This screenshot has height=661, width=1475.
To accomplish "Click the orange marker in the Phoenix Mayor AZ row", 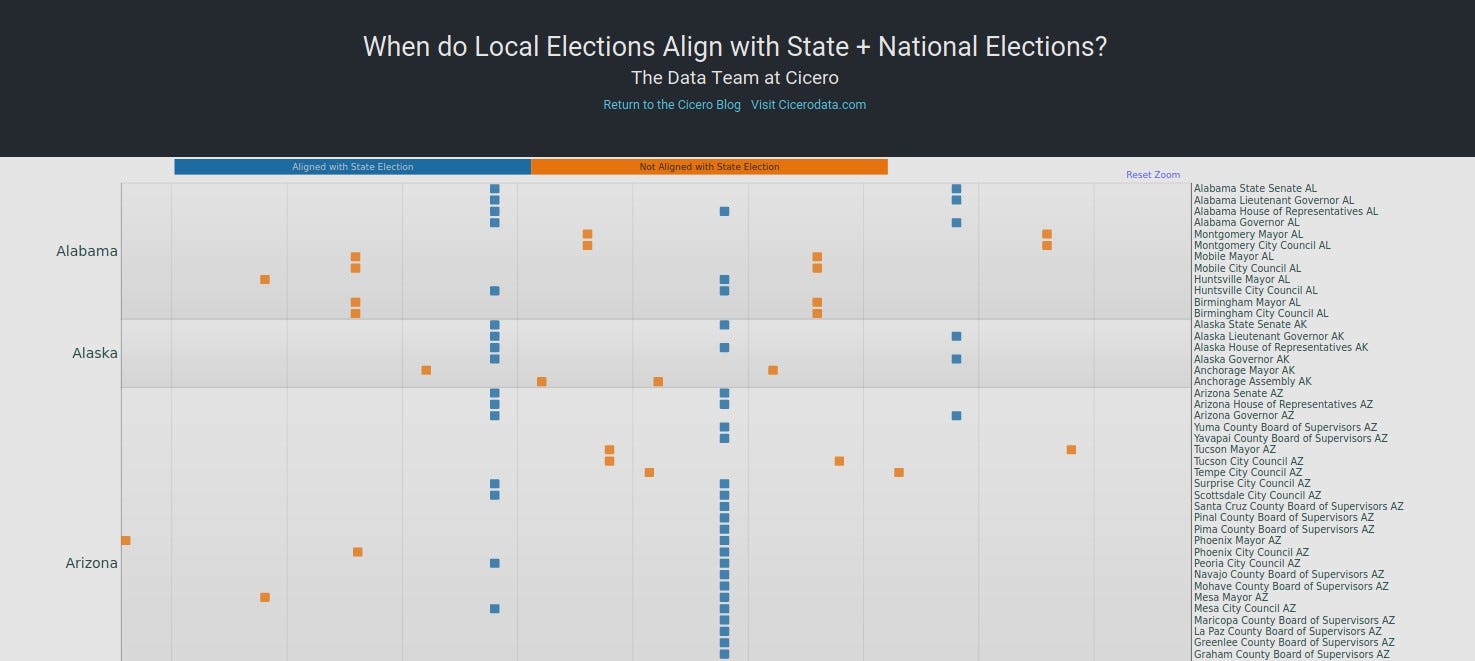I will (x=124, y=540).
